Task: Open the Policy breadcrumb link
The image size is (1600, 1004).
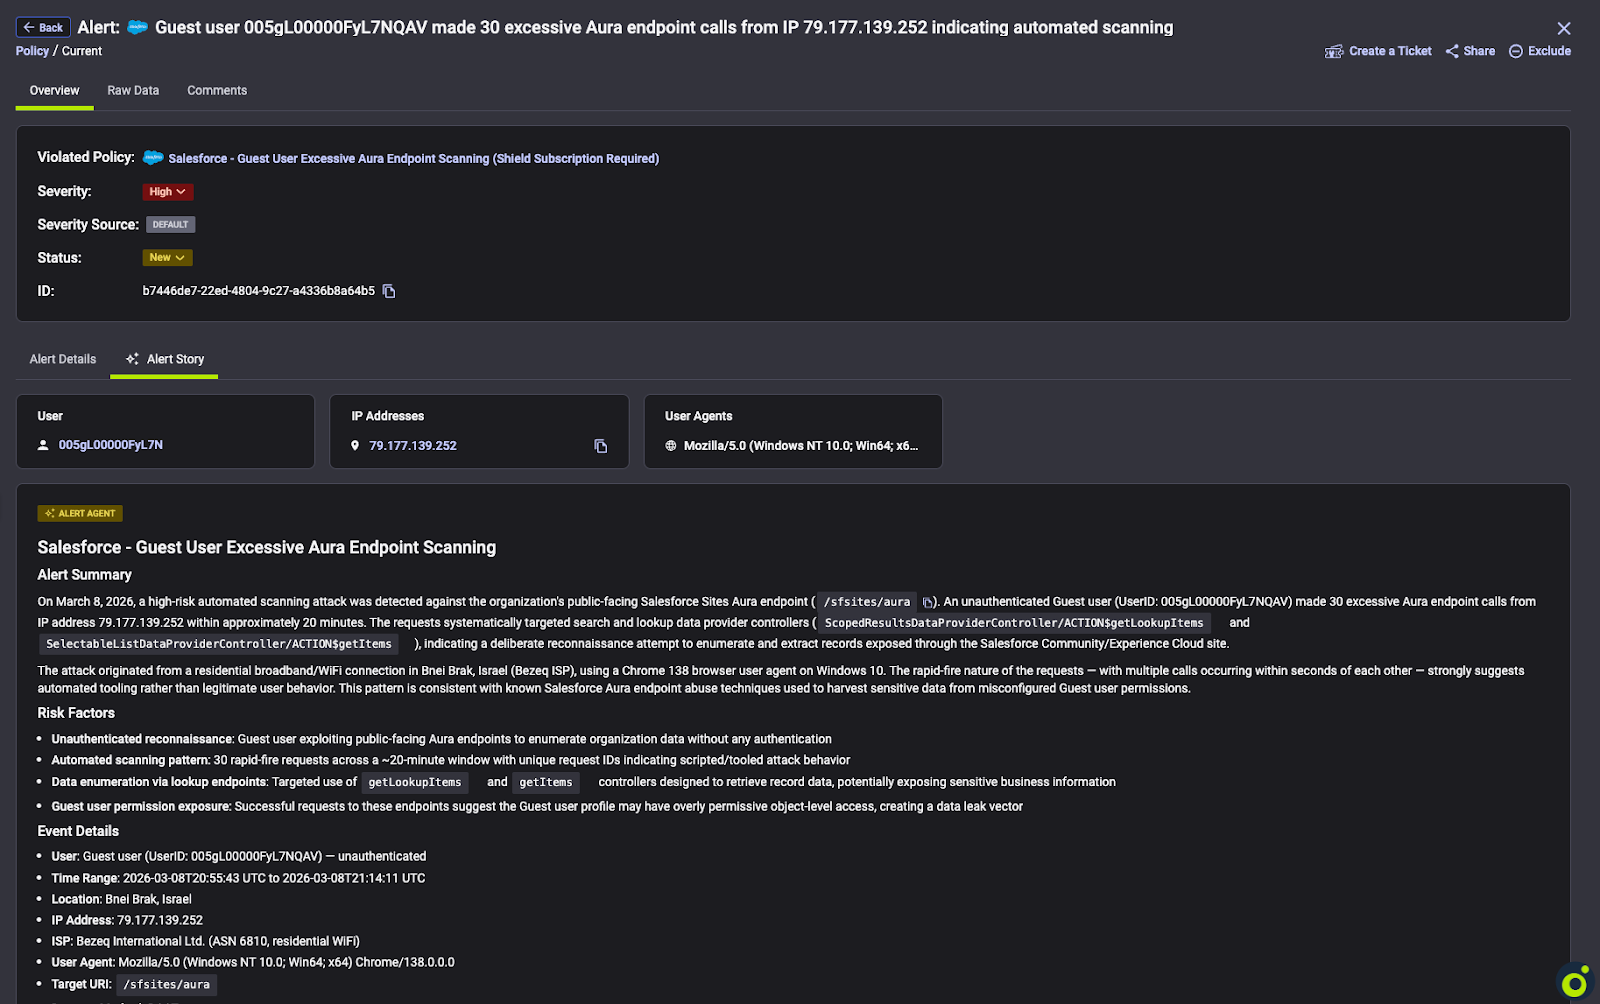Action: click(x=32, y=51)
